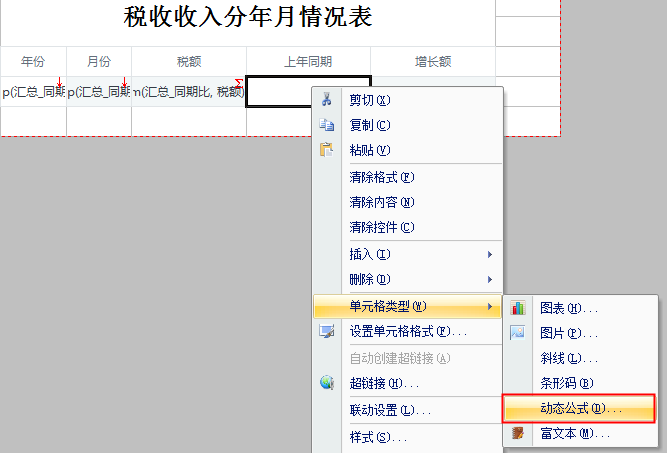The height and width of the screenshot is (453, 667).
Task: Select the formula cell under 月份
Action: [x=99, y=91]
